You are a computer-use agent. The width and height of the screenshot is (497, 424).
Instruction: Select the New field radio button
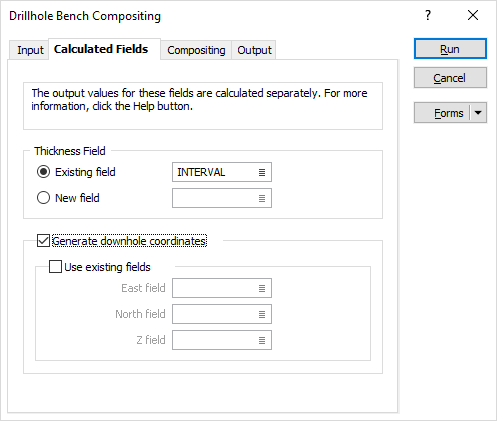43,198
